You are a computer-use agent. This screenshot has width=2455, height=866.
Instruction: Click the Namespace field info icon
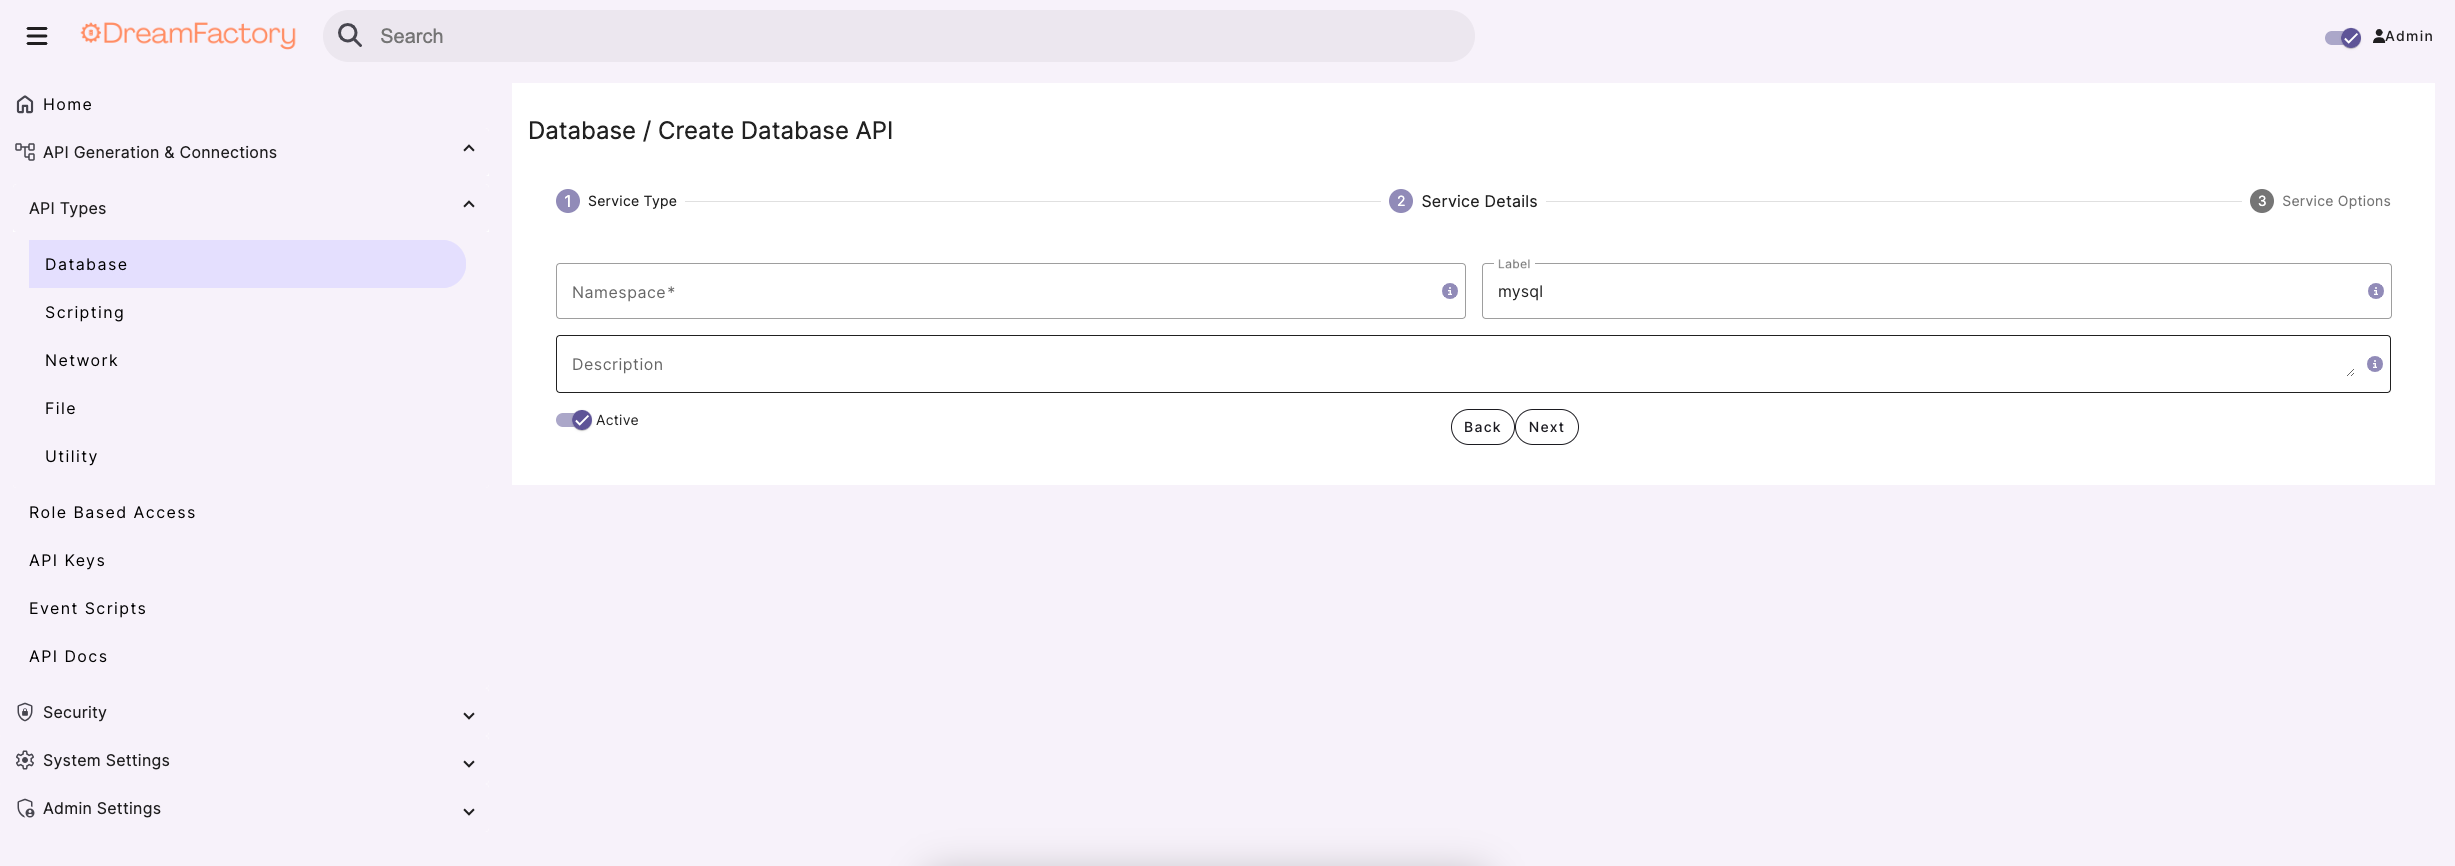[1449, 291]
